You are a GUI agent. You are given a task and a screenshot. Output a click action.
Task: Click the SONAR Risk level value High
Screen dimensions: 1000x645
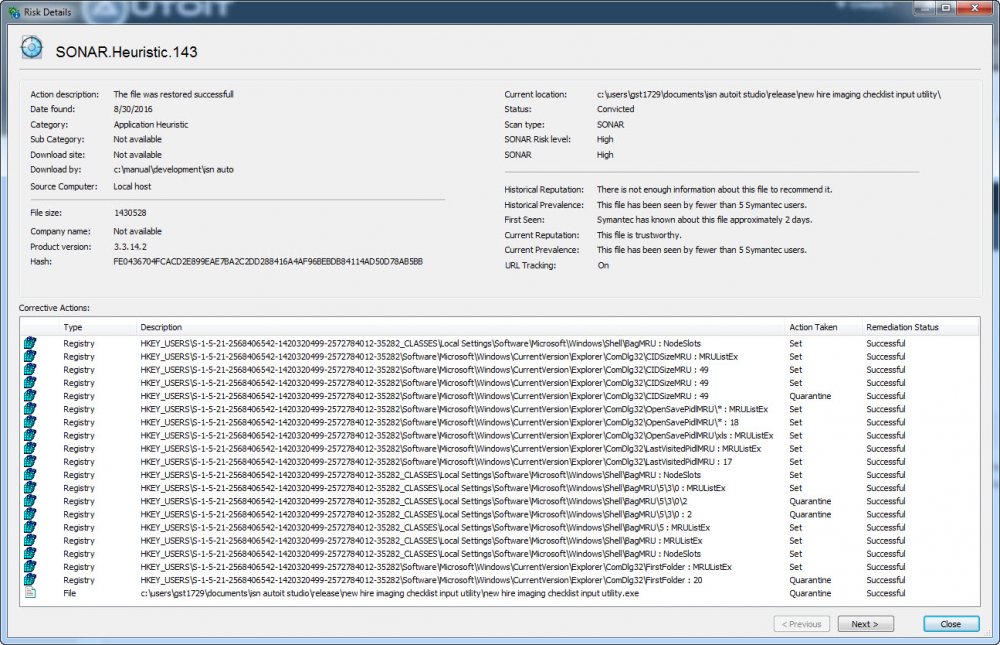pyautogui.click(x=605, y=139)
